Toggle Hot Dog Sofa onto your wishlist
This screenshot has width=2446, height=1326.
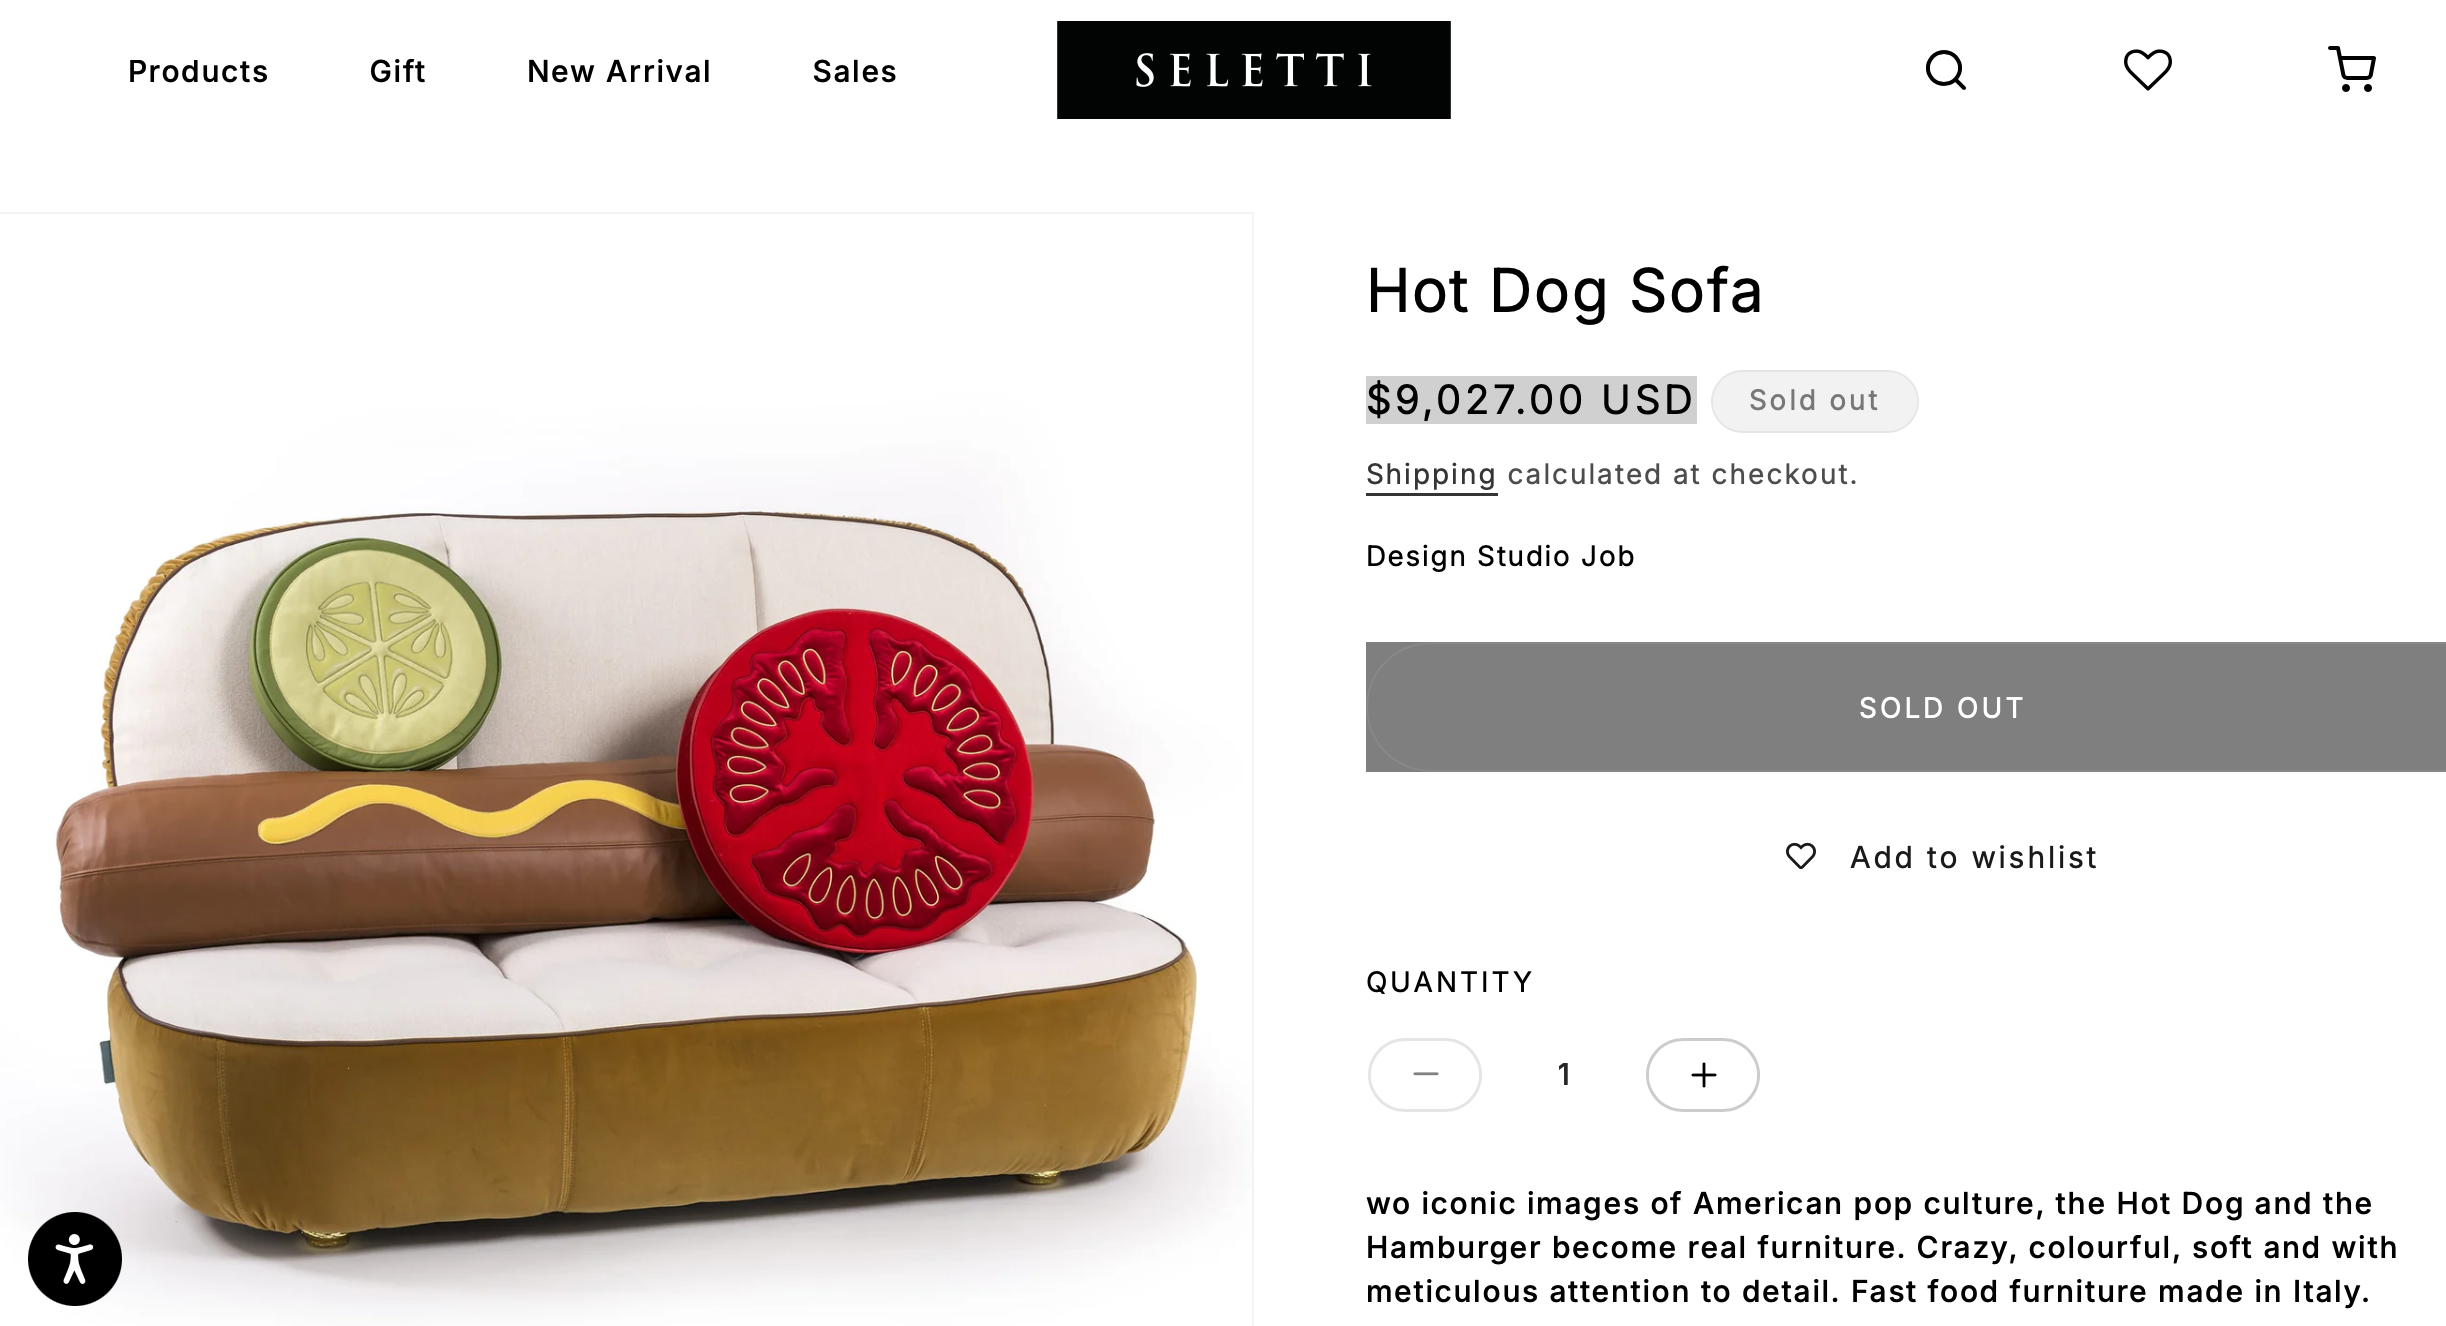(1940, 856)
